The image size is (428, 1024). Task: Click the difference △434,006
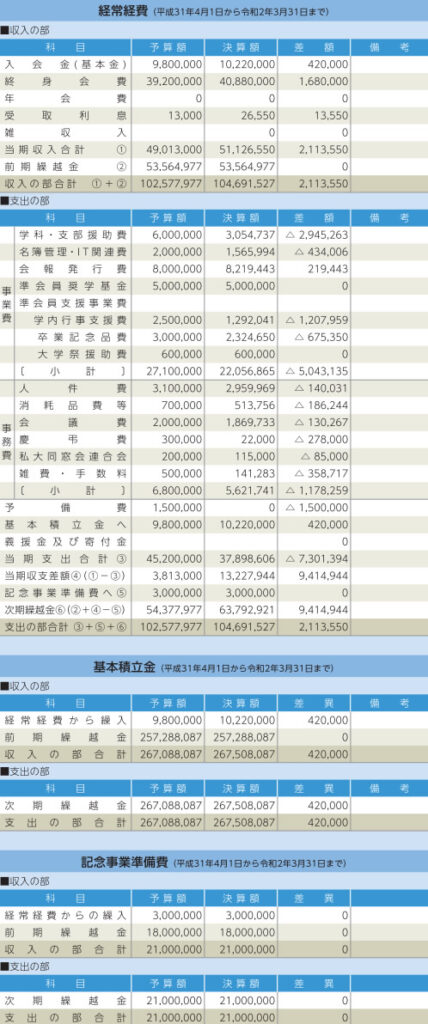coord(321,252)
